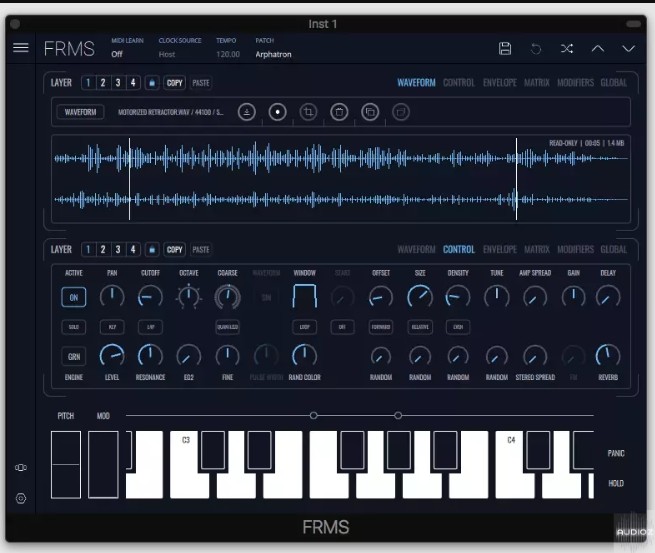Select layer 3 in upper panel
The image size is (655, 553).
pos(118,83)
